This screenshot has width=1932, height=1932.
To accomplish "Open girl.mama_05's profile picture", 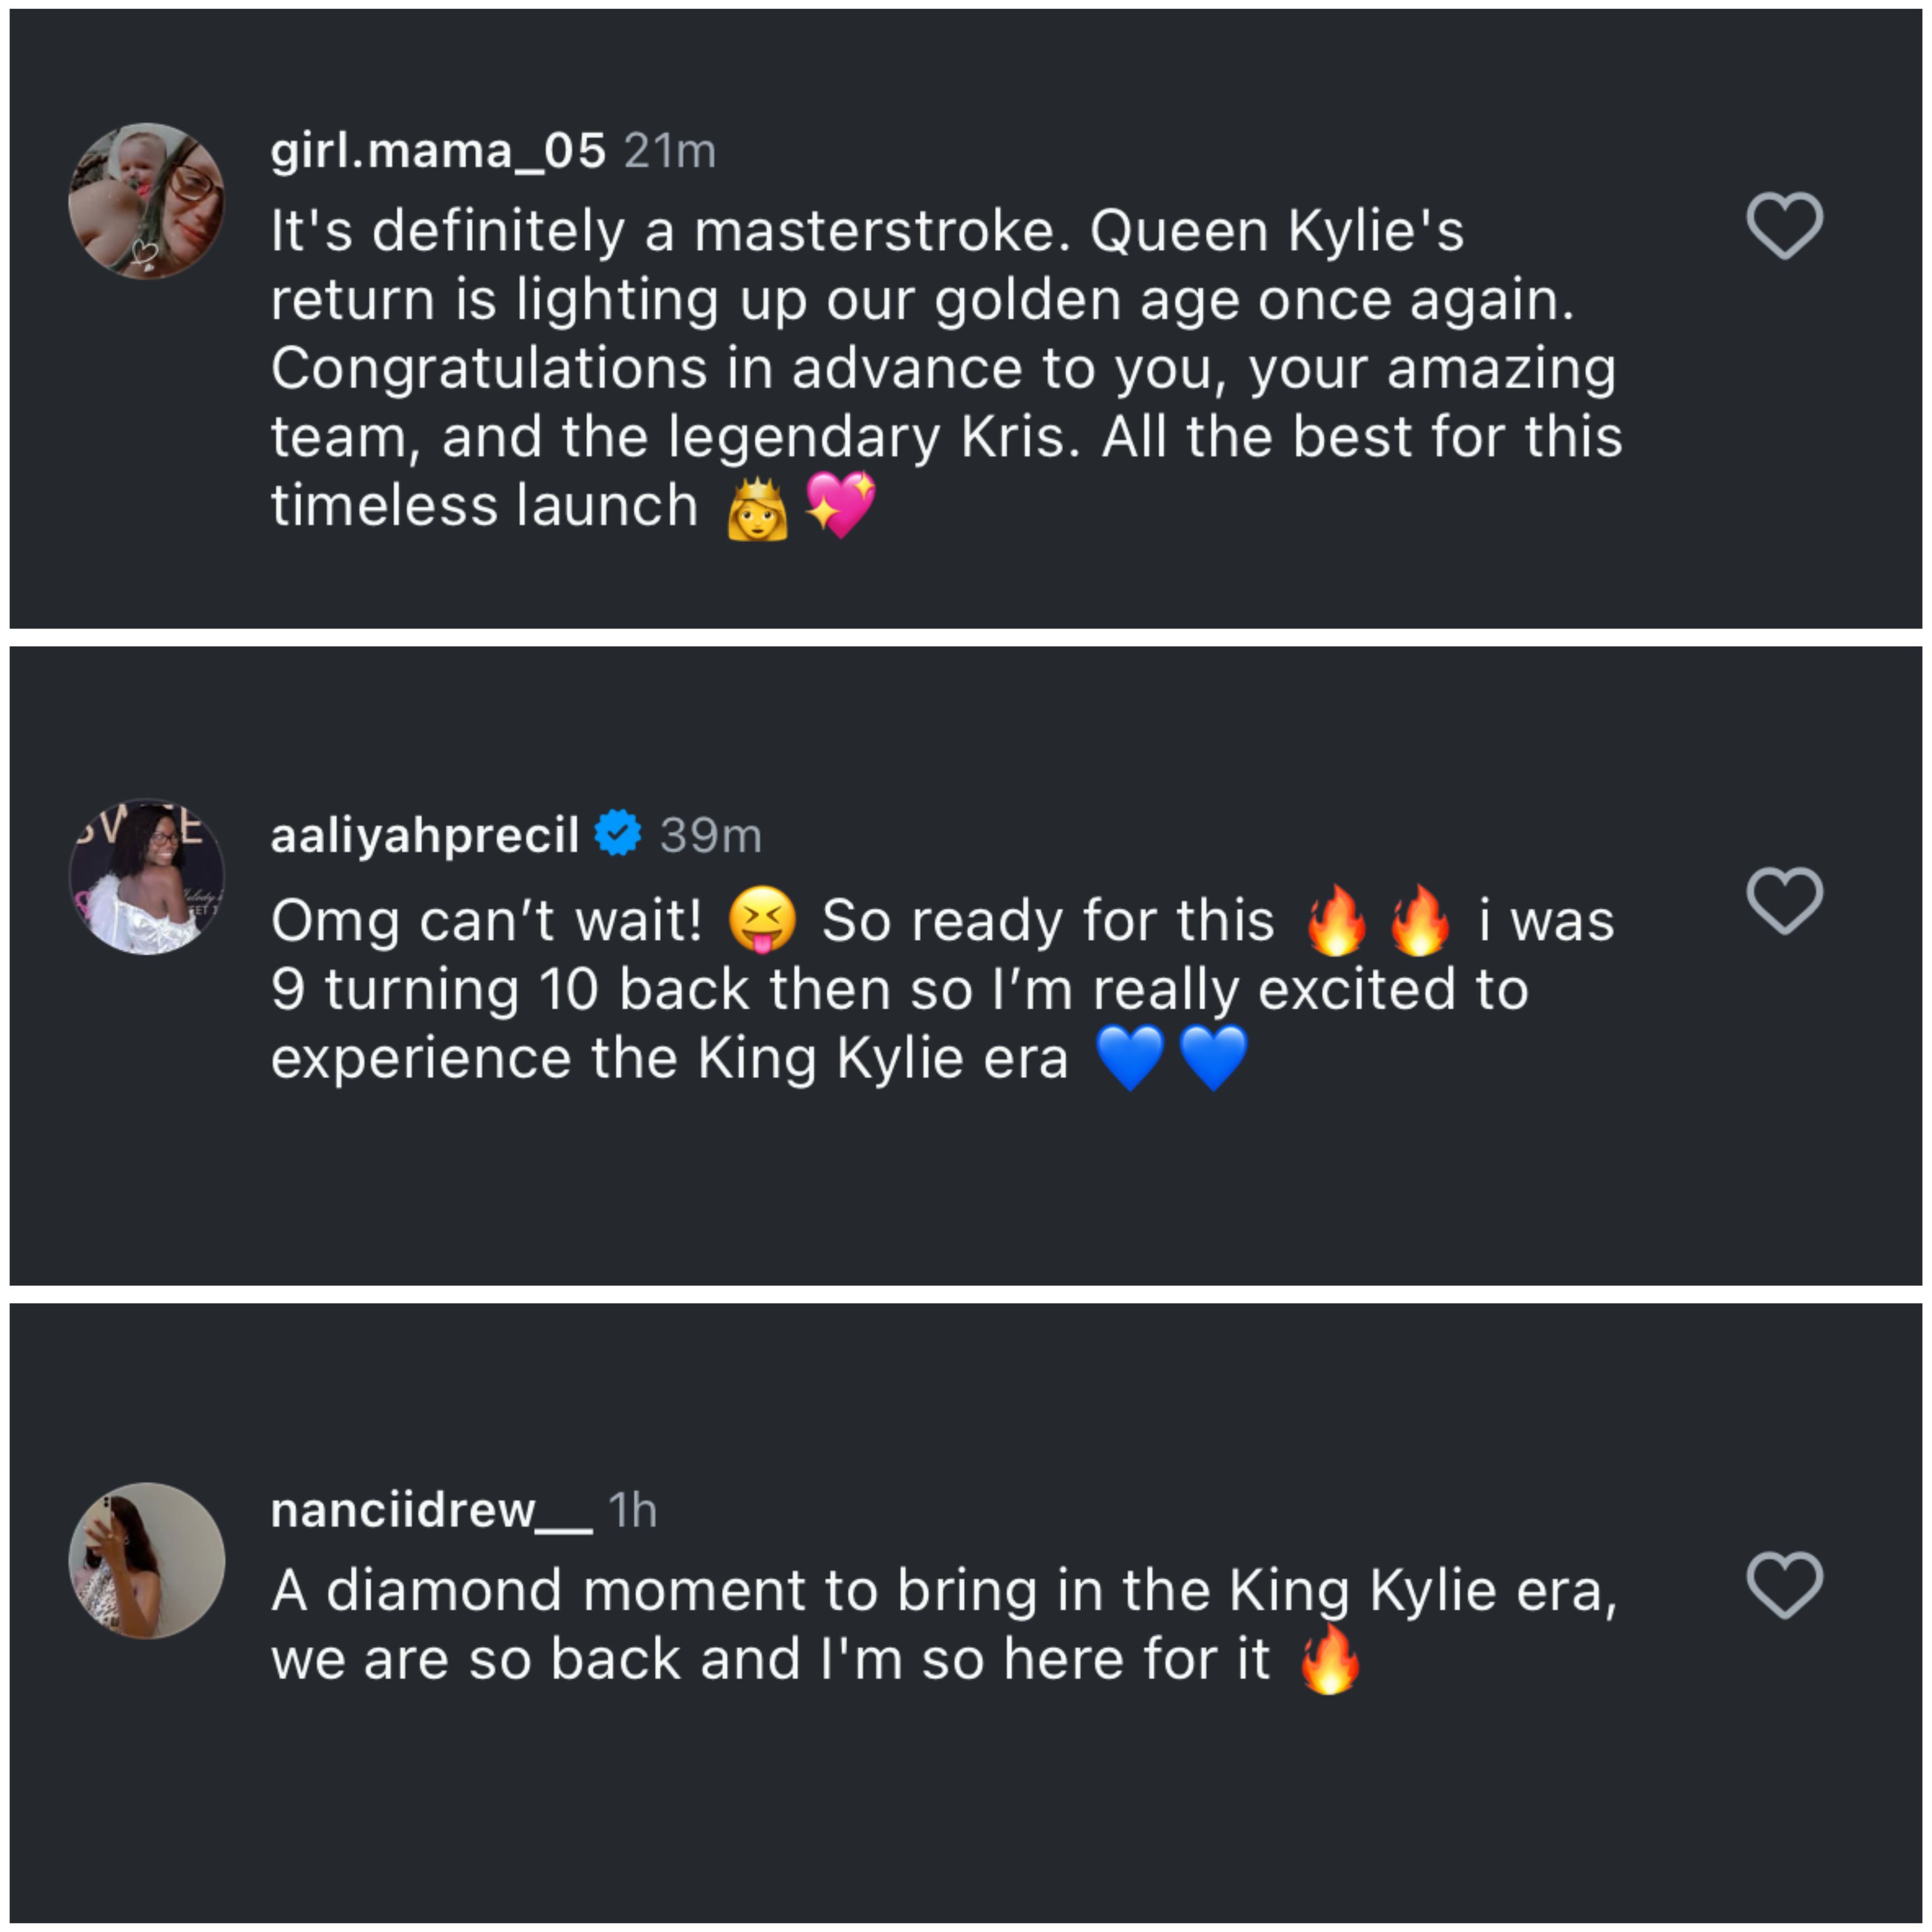I will click(146, 201).
